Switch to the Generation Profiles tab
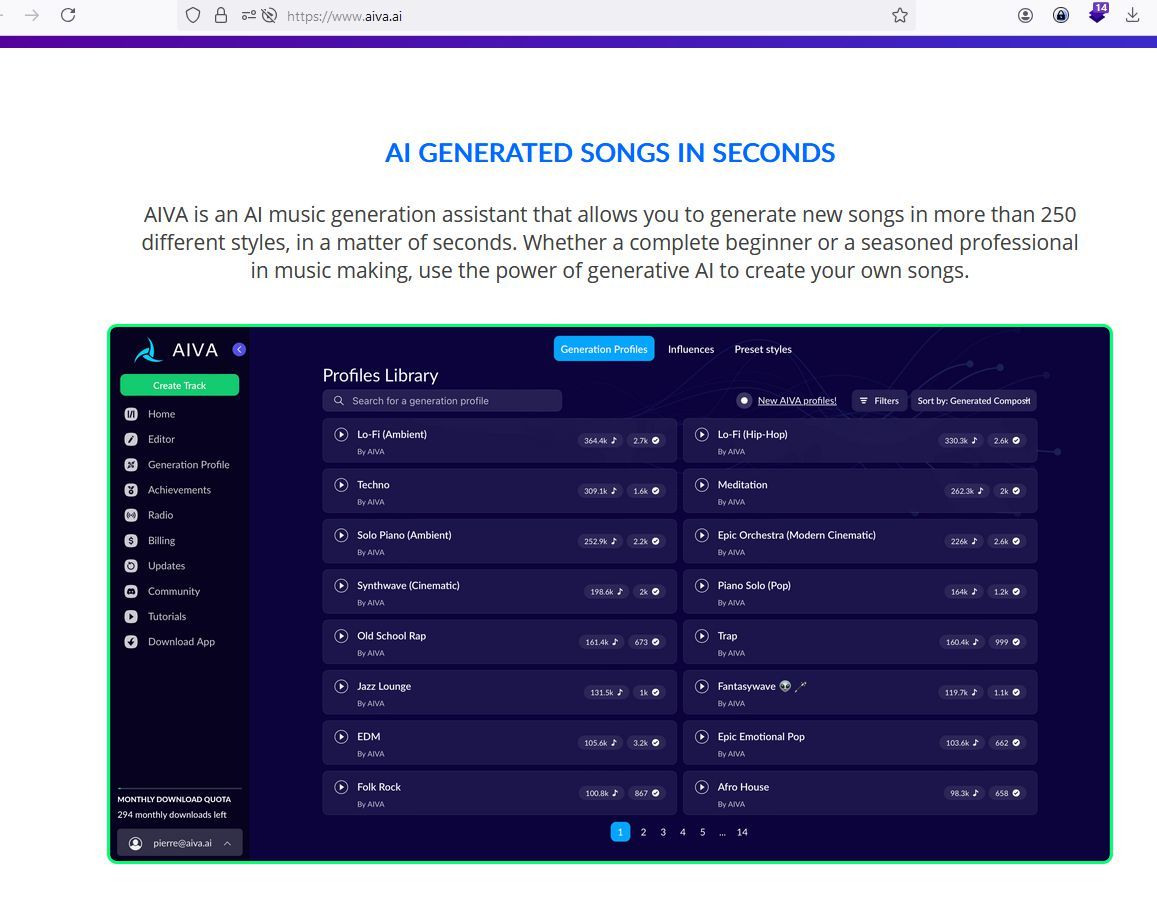 604,349
